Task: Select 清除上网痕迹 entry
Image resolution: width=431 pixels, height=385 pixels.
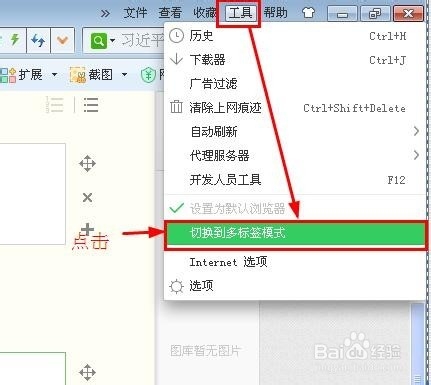Action: tap(295, 108)
